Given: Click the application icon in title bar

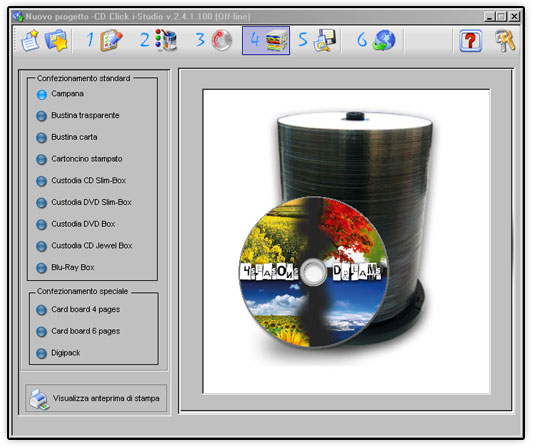Looking at the screenshot, I should click(x=18, y=16).
